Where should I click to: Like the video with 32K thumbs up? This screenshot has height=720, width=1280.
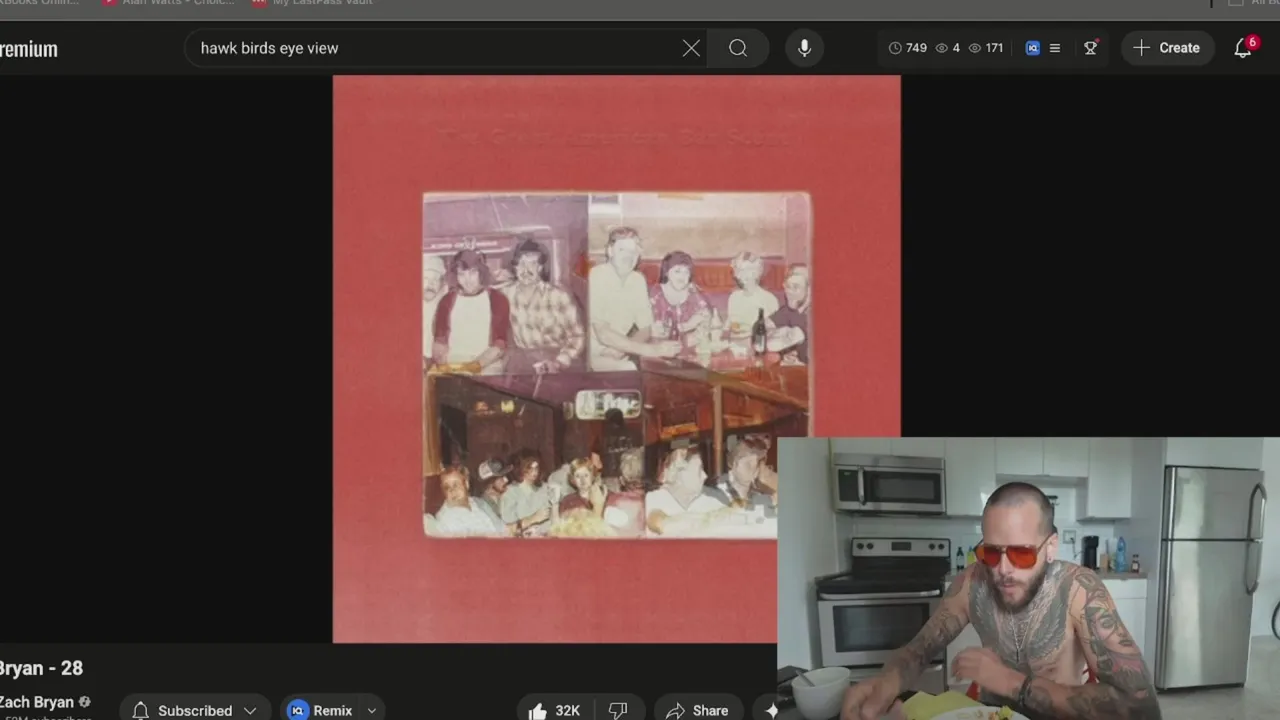pos(554,710)
